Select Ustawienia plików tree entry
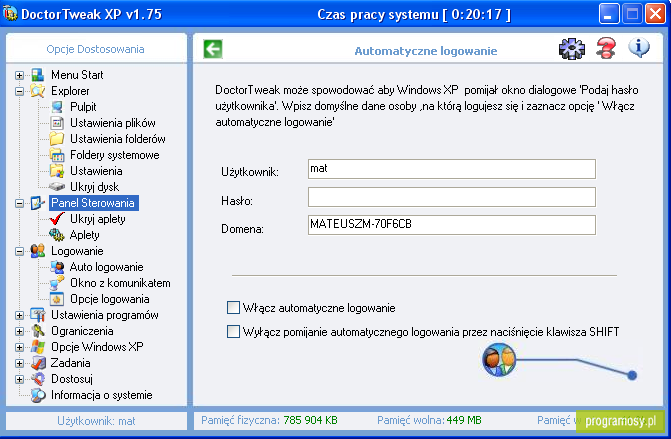 [113, 123]
